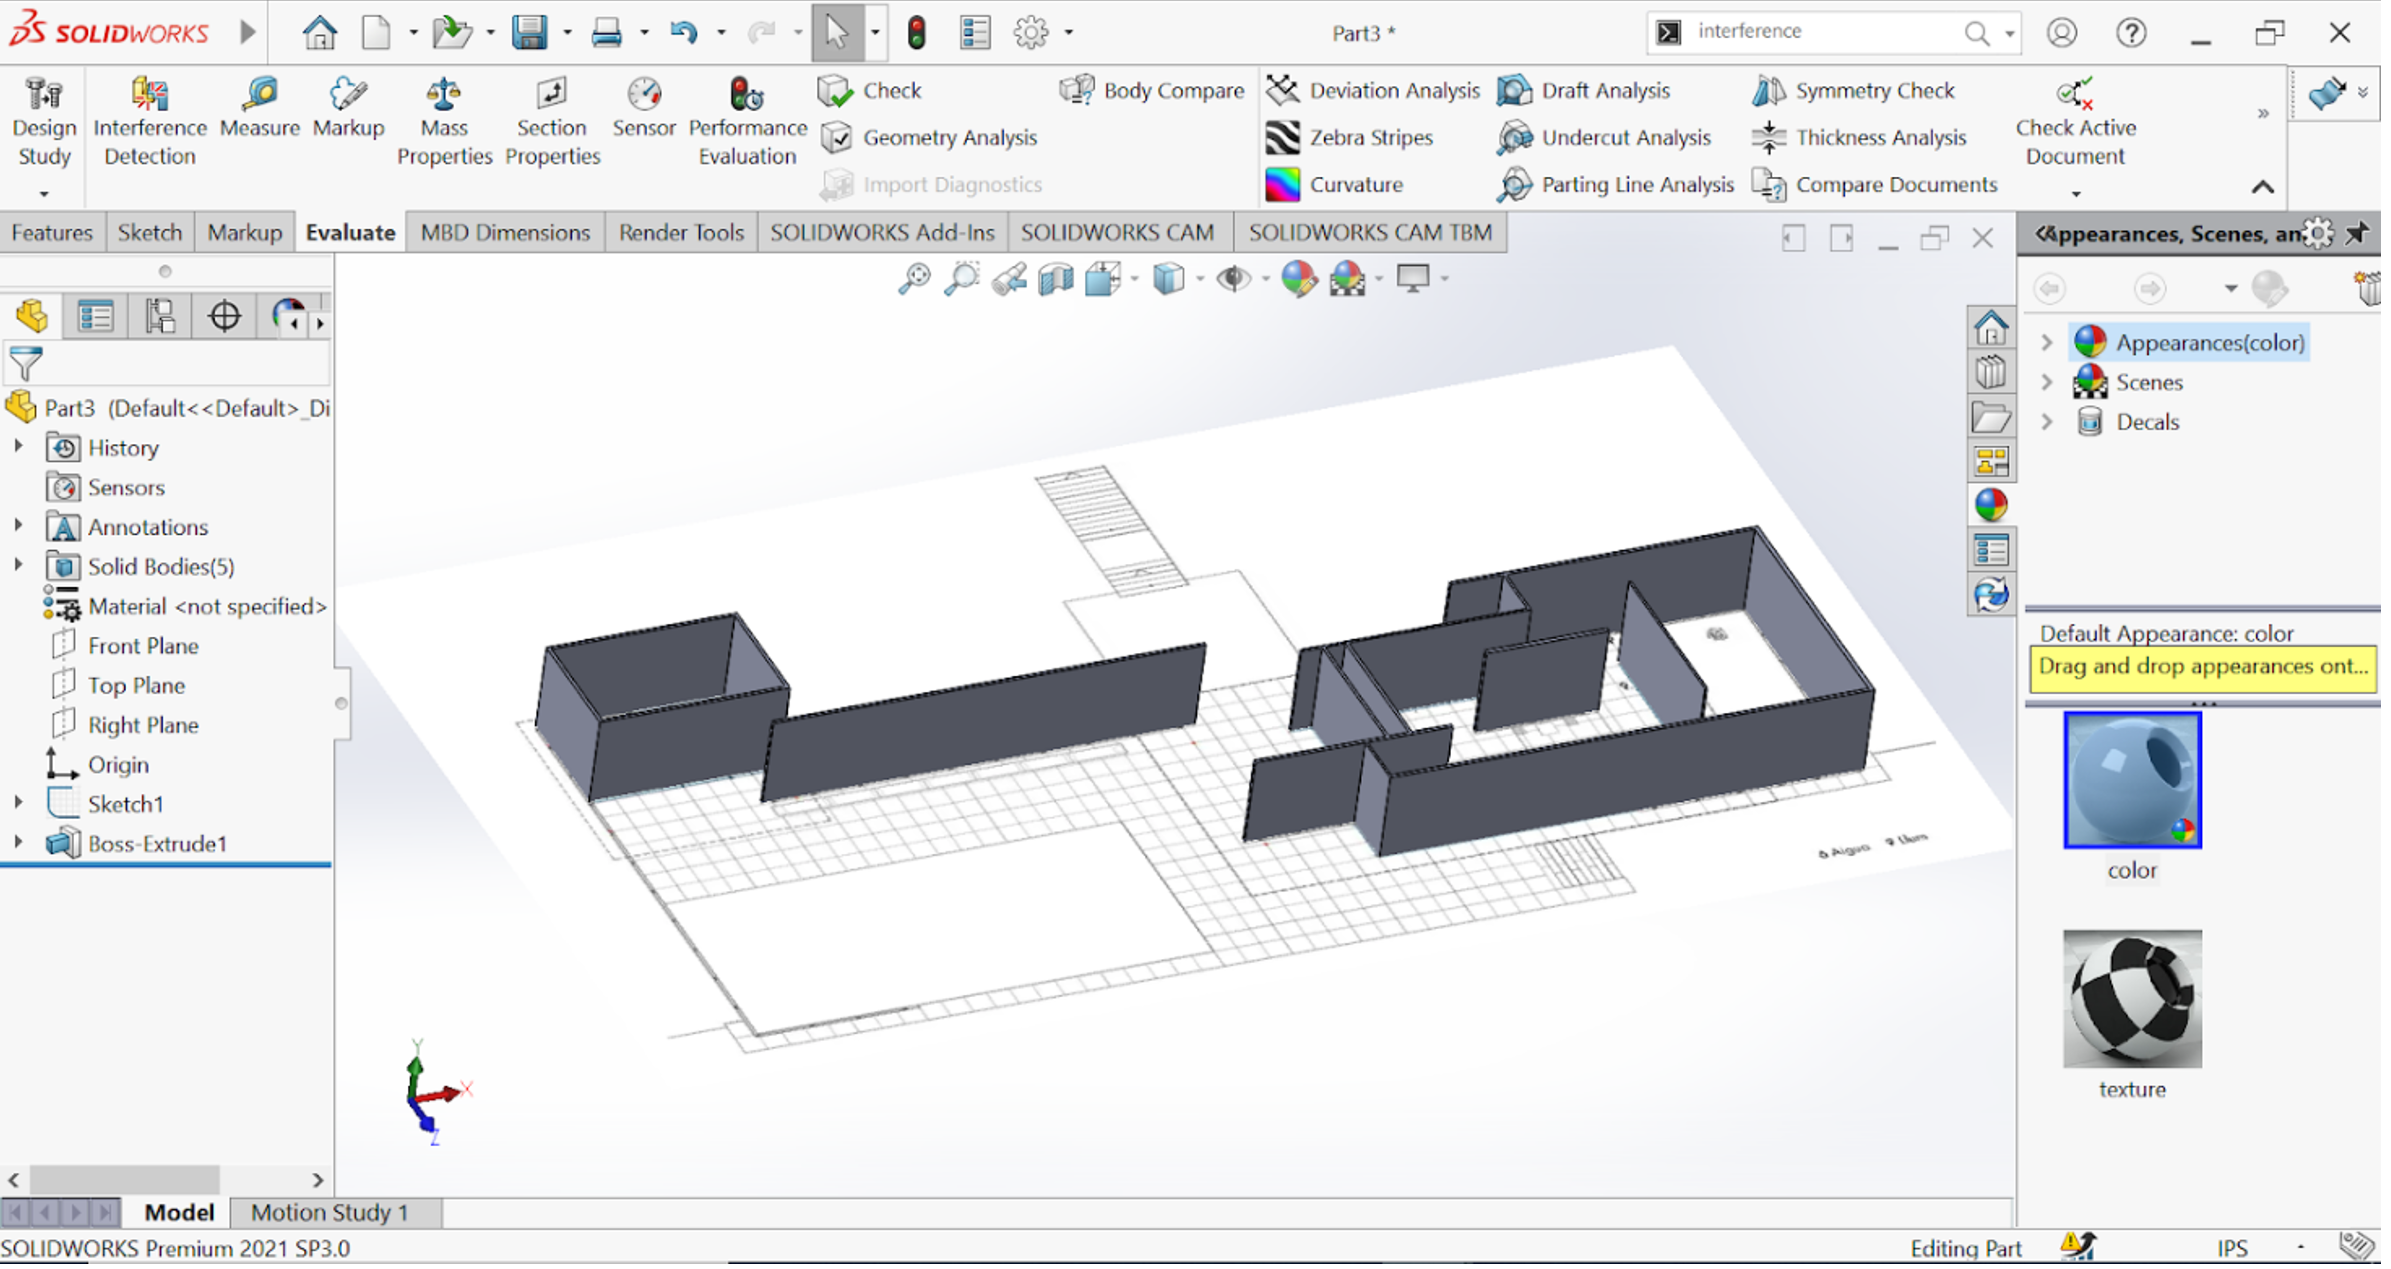Toggle the Hide/Show Items eye icon
The height and width of the screenshot is (1269, 2391).
[1233, 279]
